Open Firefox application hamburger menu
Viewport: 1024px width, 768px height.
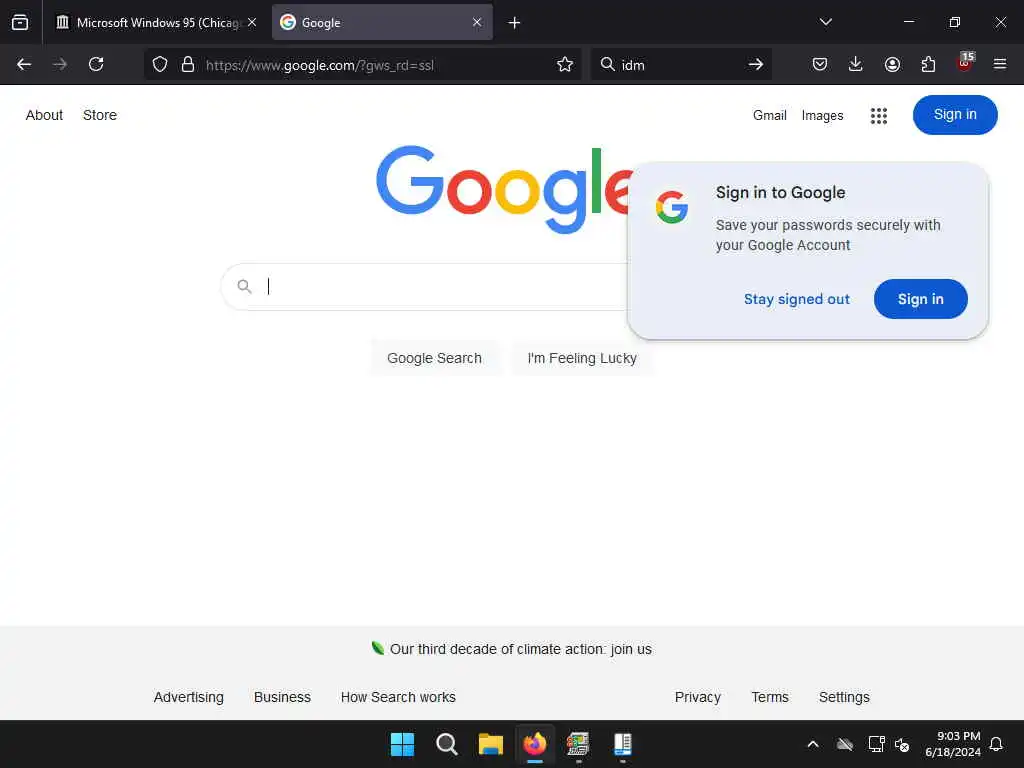point(1000,64)
